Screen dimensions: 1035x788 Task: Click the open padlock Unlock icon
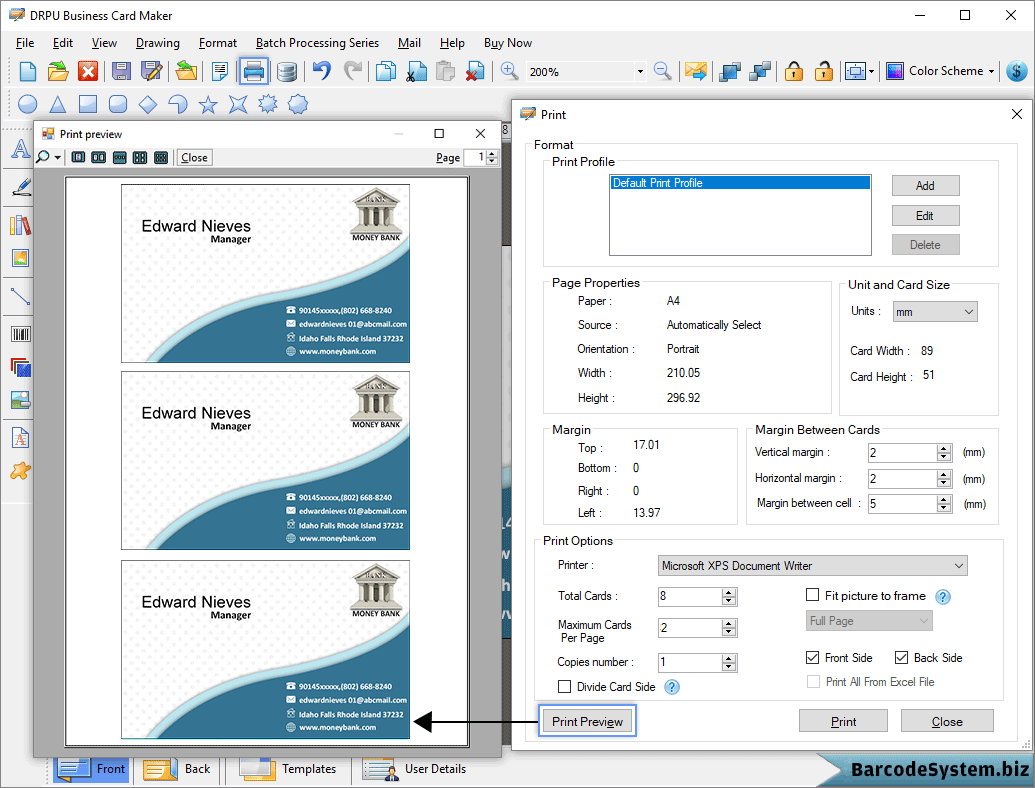[x=823, y=70]
